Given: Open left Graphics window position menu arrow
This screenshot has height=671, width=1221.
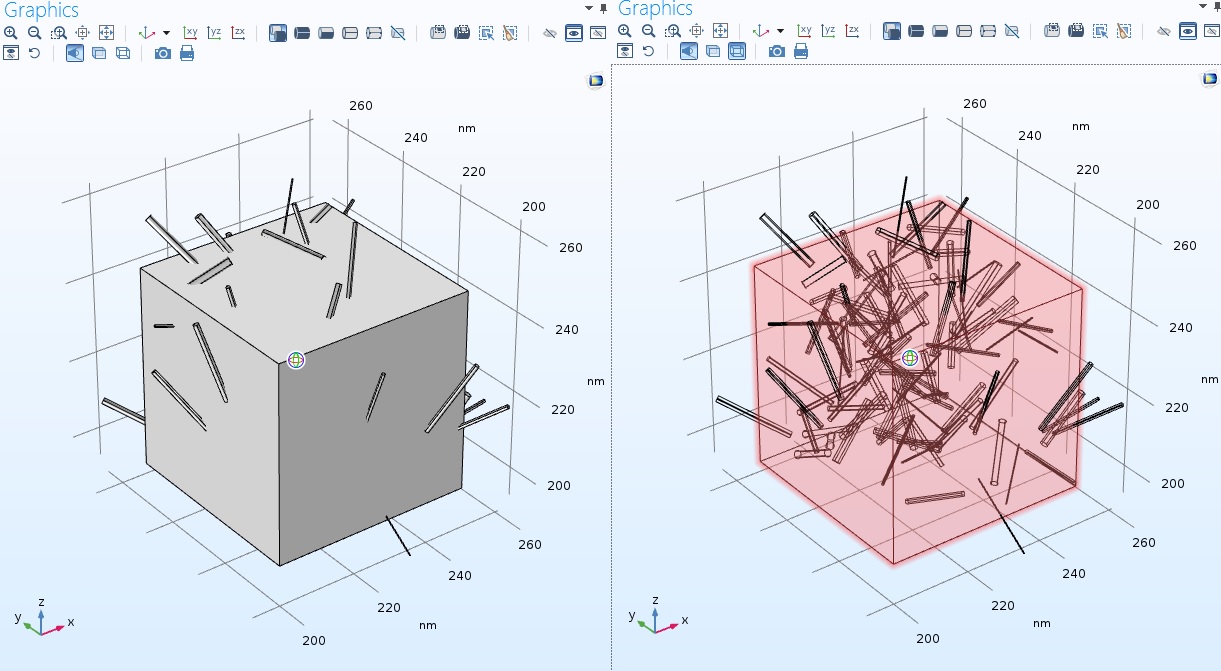Looking at the screenshot, I should (589, 8).
